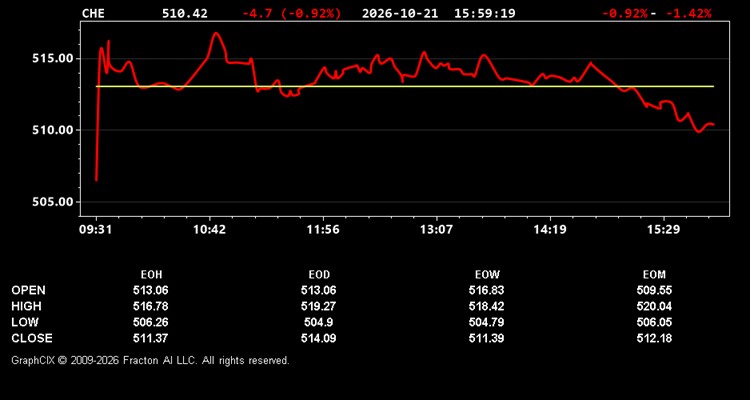The height and width of the screenshot is (400, 750).
Task: Click the 09:31 time axis label
Action: (x=96, y=230)
